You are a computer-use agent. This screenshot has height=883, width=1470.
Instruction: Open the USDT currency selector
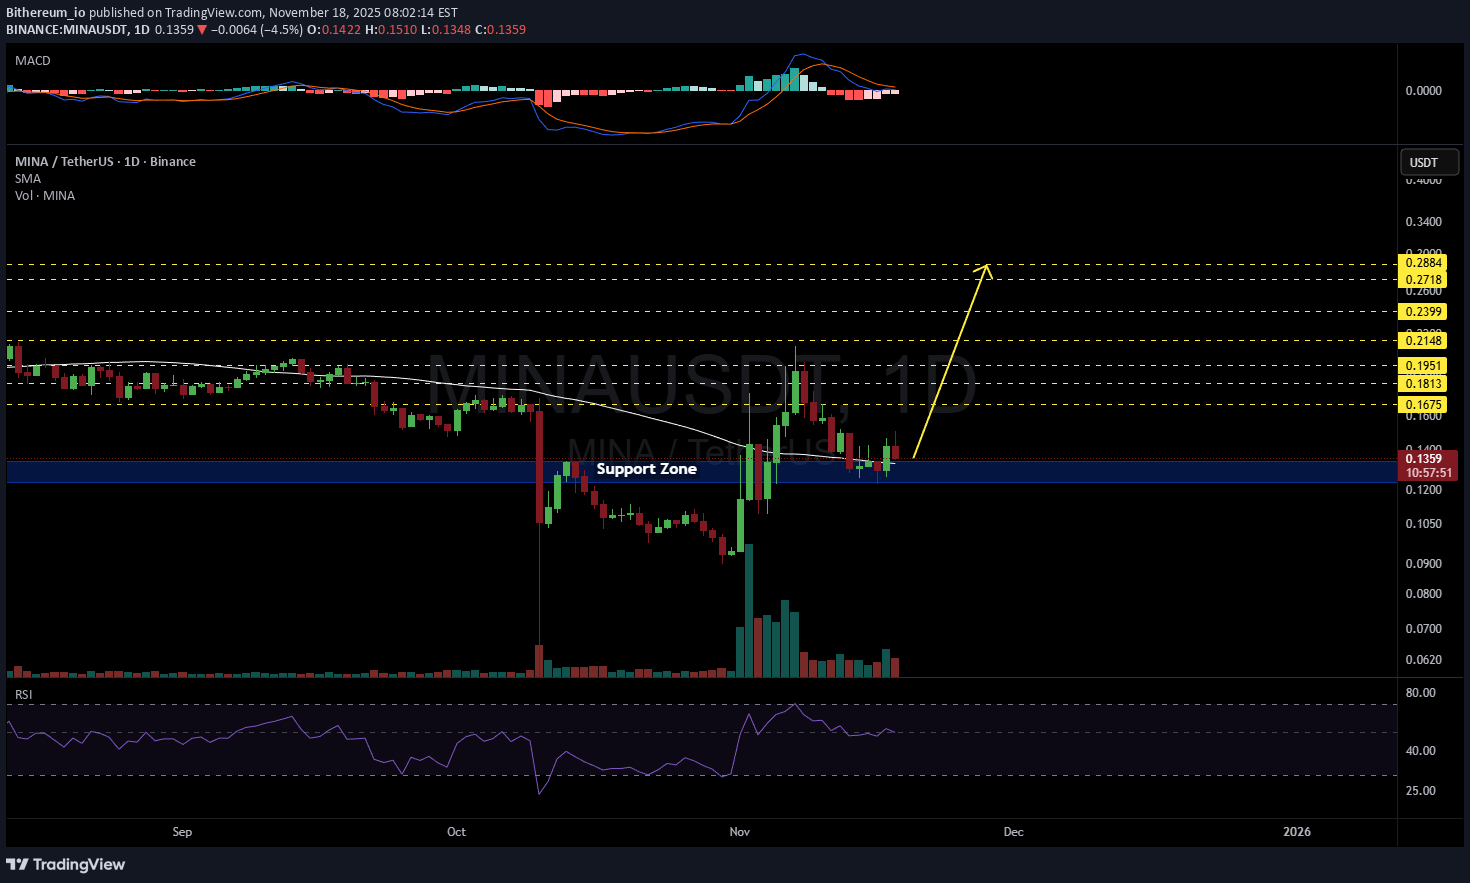coord(1428,162)
